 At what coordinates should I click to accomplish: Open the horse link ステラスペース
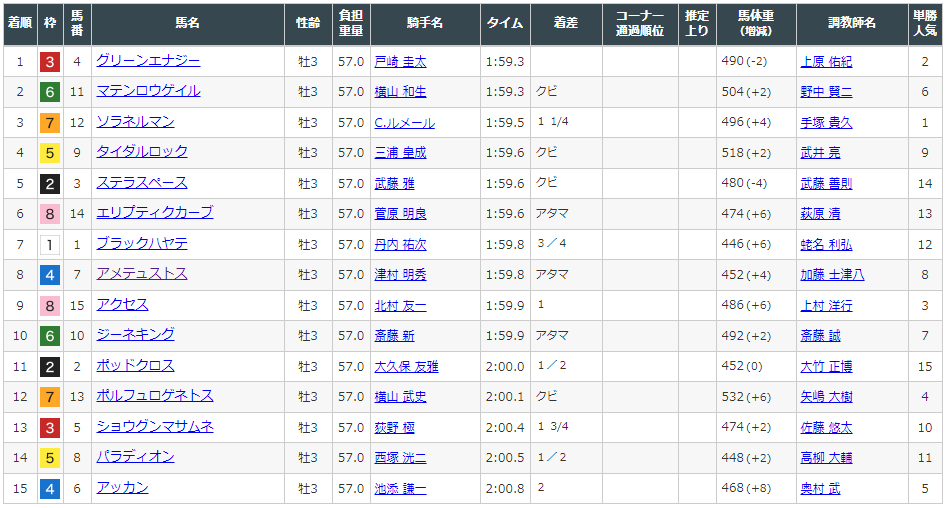(x=141, y=183)
